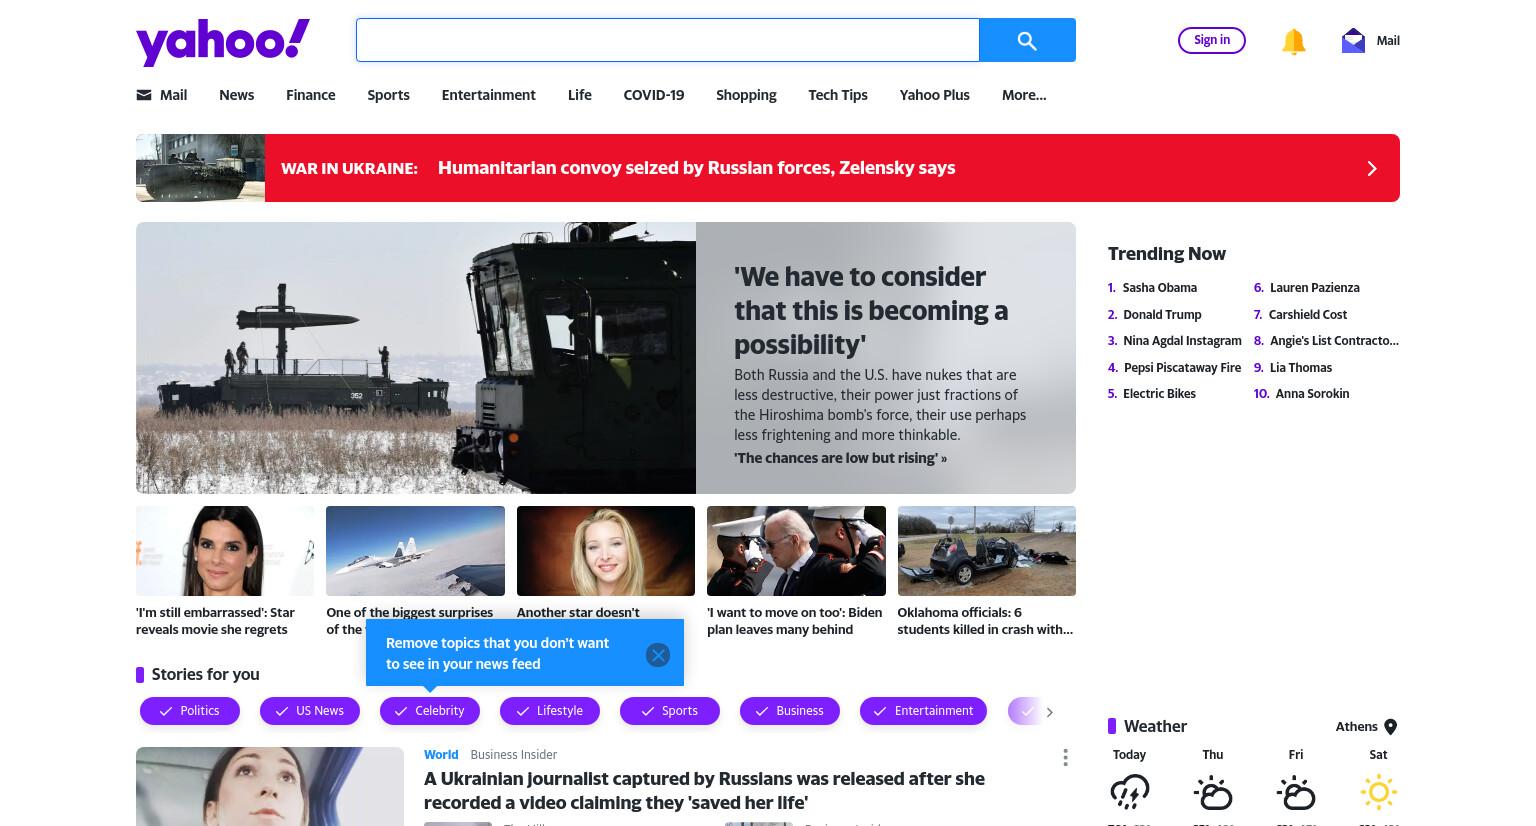Click the tank thumbnail in breaking banner
This screenshot has height=826, width=1536.
pos(200,168)
